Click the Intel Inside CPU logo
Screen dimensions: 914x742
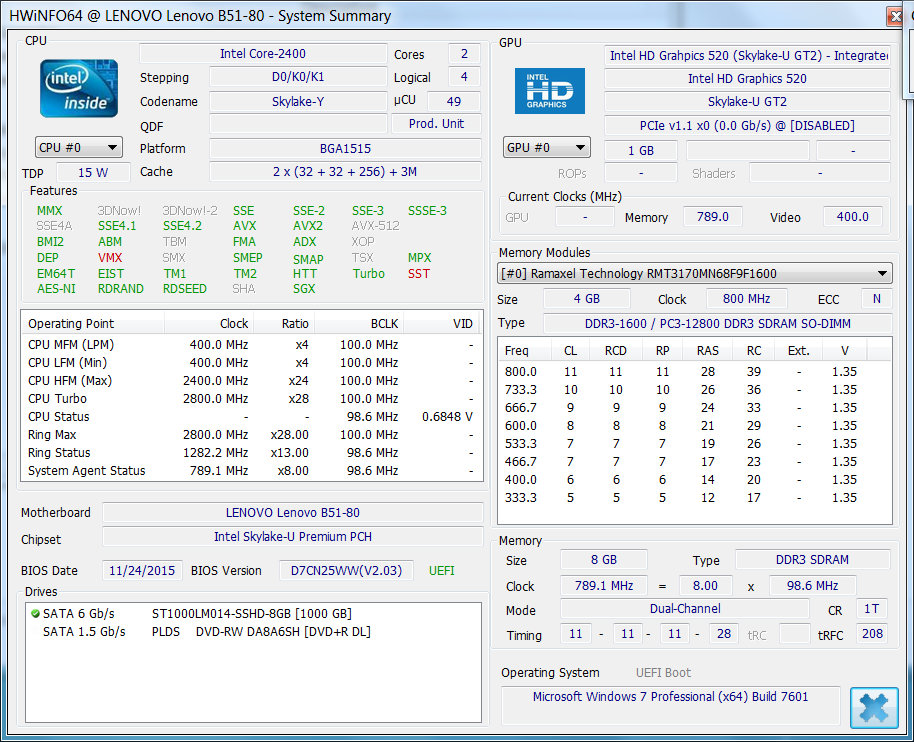79,89
